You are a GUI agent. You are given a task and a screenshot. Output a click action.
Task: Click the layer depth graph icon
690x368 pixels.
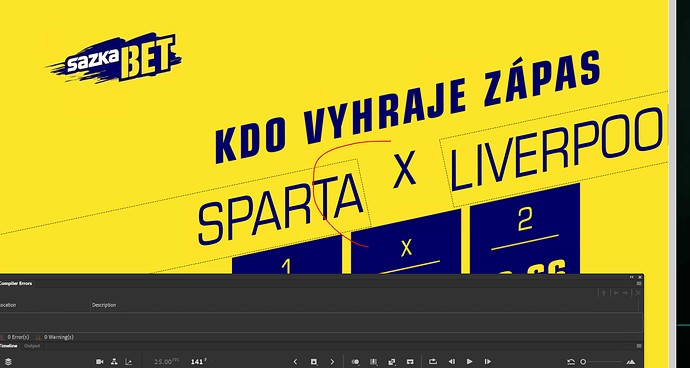coord(128,362)
